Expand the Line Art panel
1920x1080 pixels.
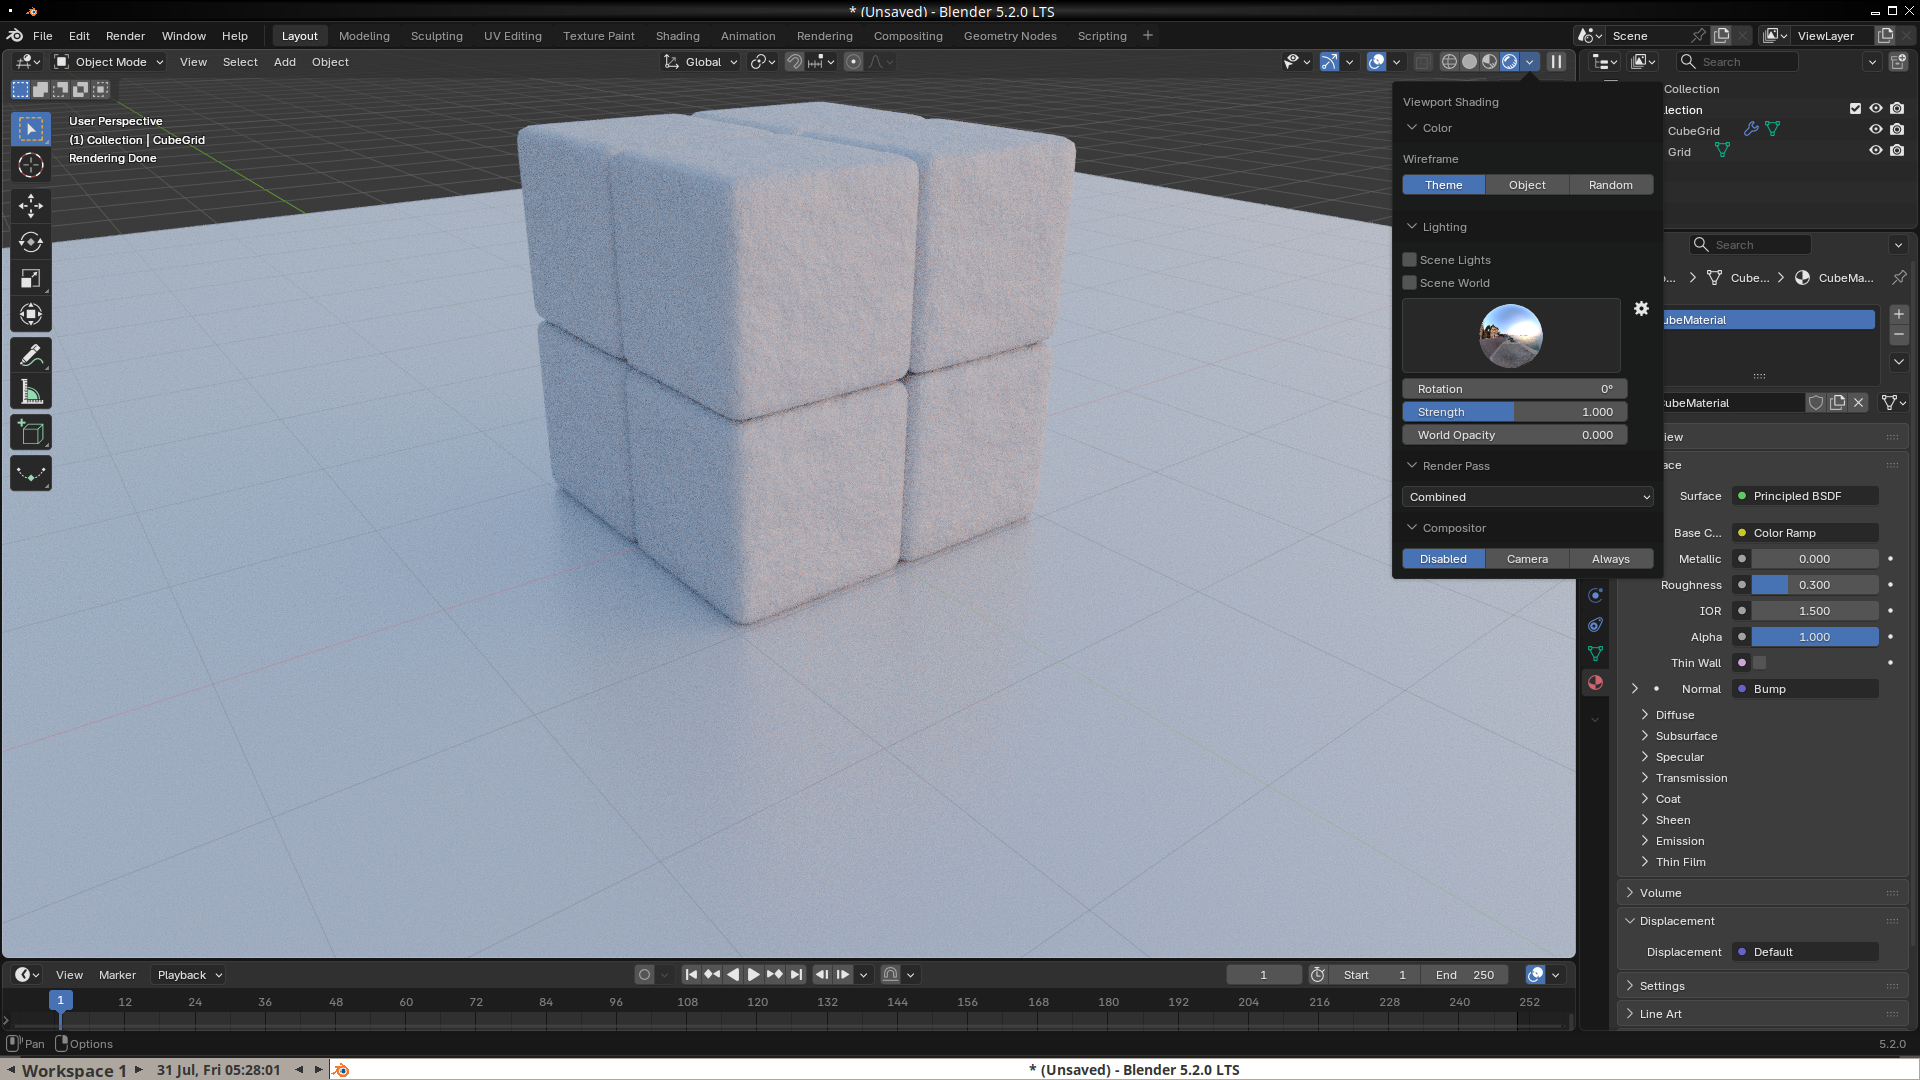[x=1660, y=1014]
